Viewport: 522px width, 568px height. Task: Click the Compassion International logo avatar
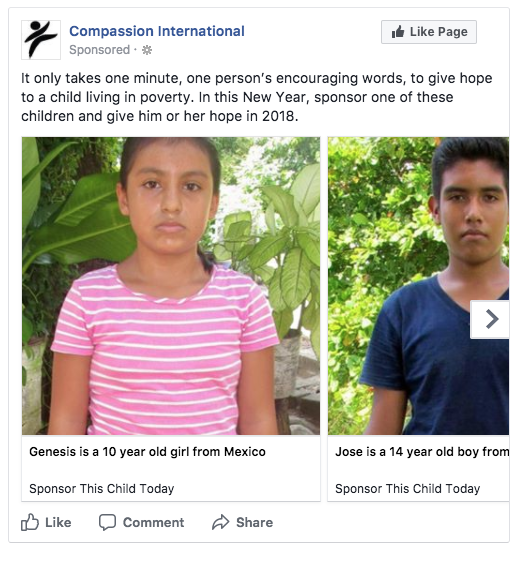click(x=41, y=40)
